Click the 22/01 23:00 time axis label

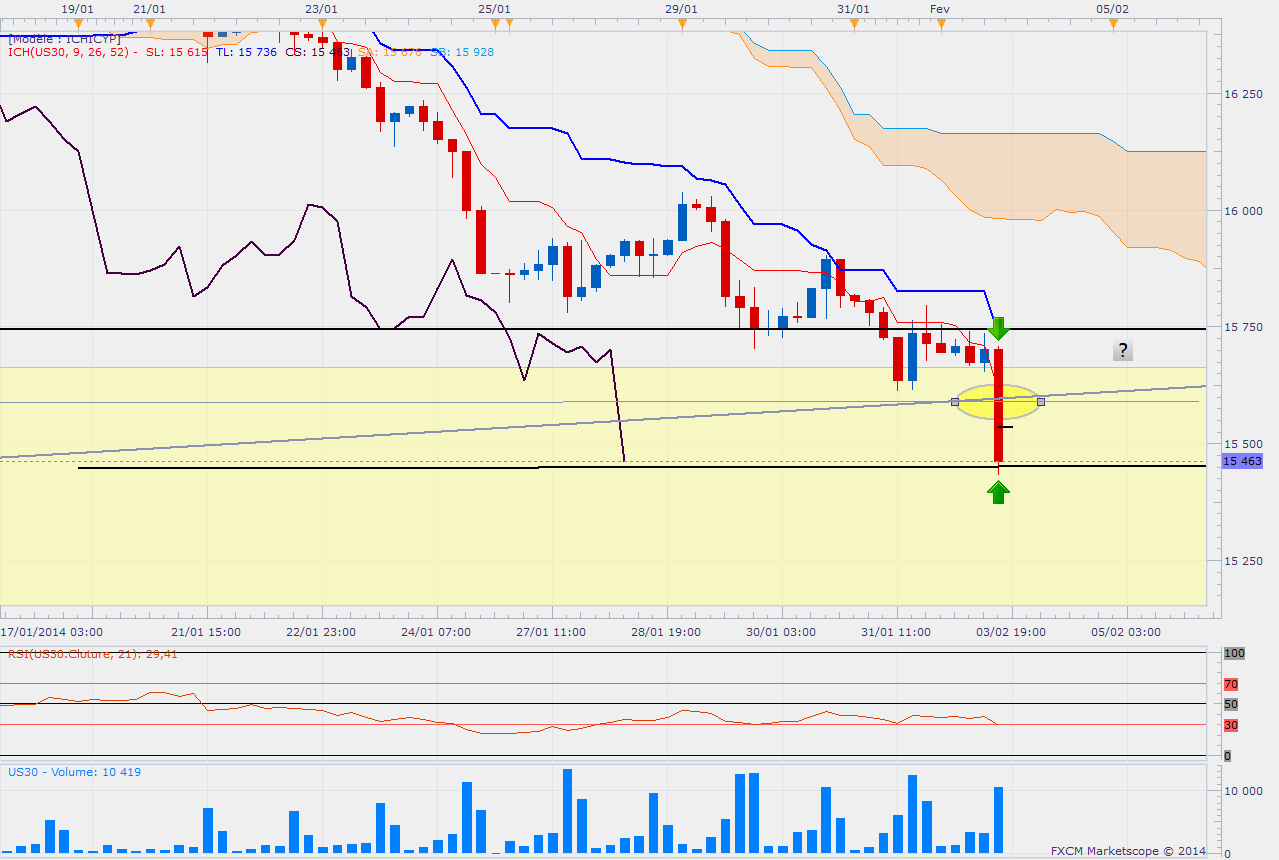[x=321, y=632]
